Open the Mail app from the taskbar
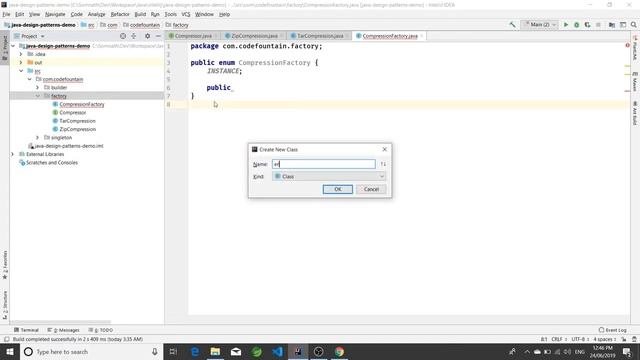Screen dimensions: 640x360 (236, 351)
